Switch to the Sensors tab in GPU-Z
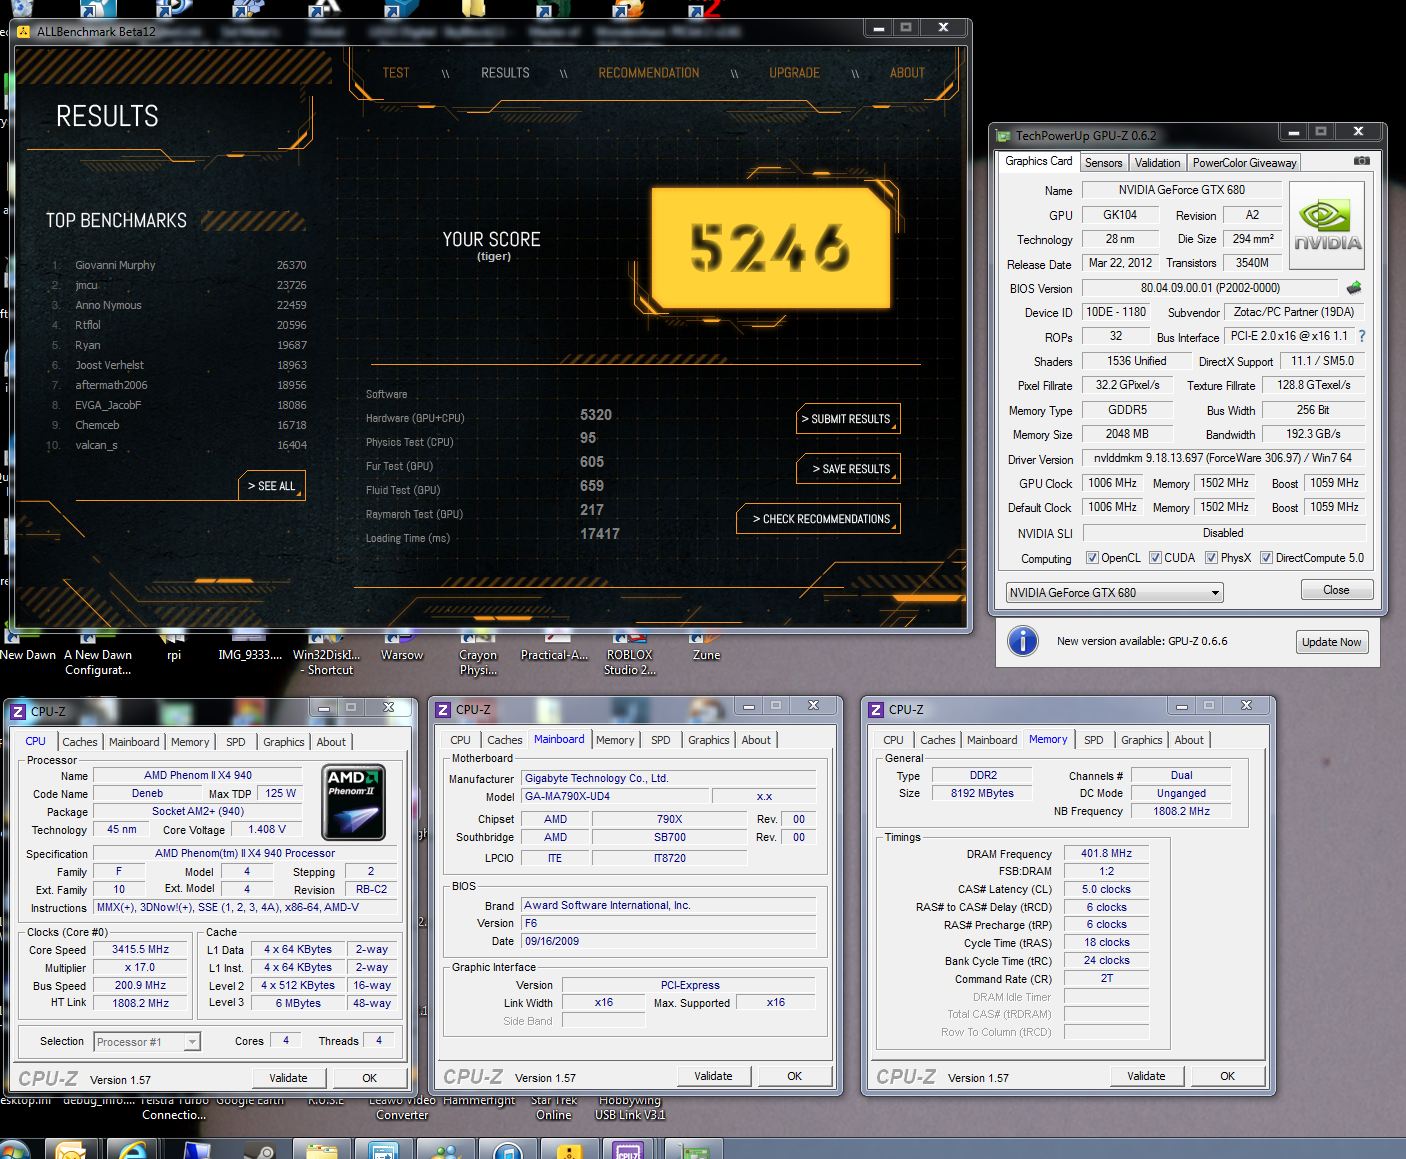 (1103, 162)
